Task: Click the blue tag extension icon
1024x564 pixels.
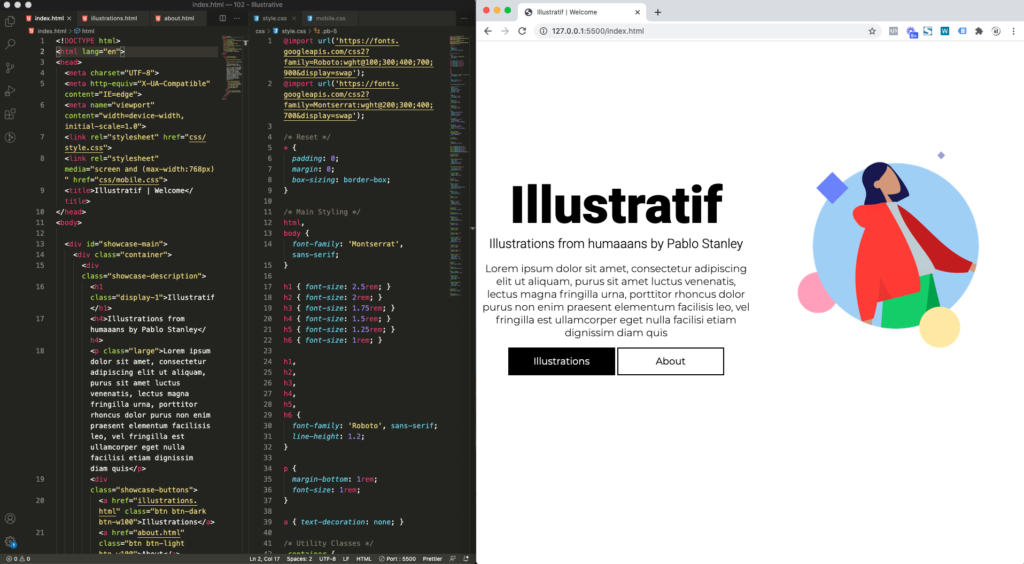Action: 962,31
